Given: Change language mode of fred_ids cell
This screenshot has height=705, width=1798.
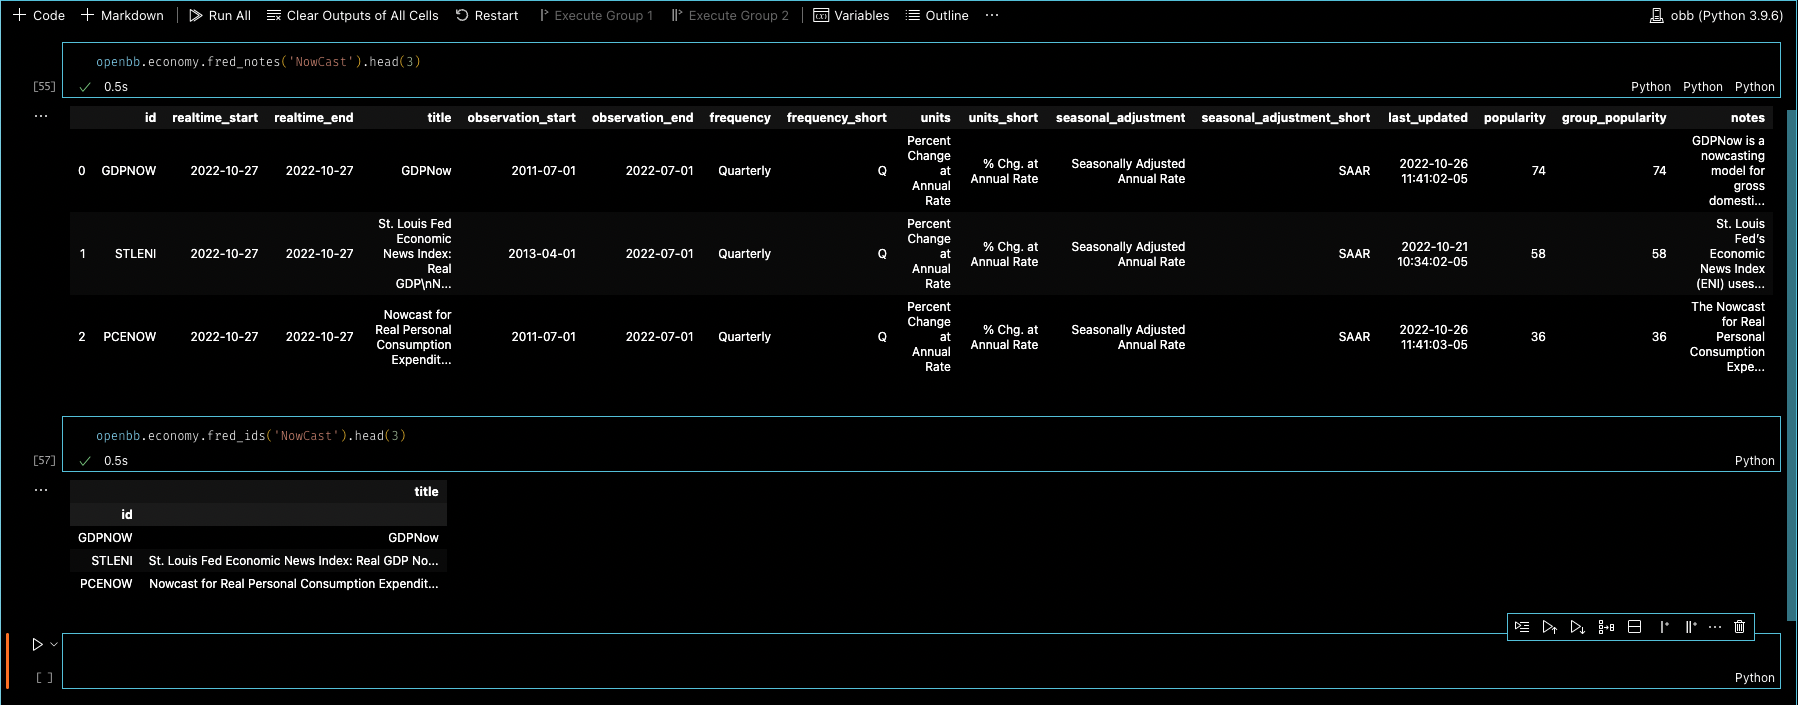Looking at the screenshot, I should tap(1754, 461).
